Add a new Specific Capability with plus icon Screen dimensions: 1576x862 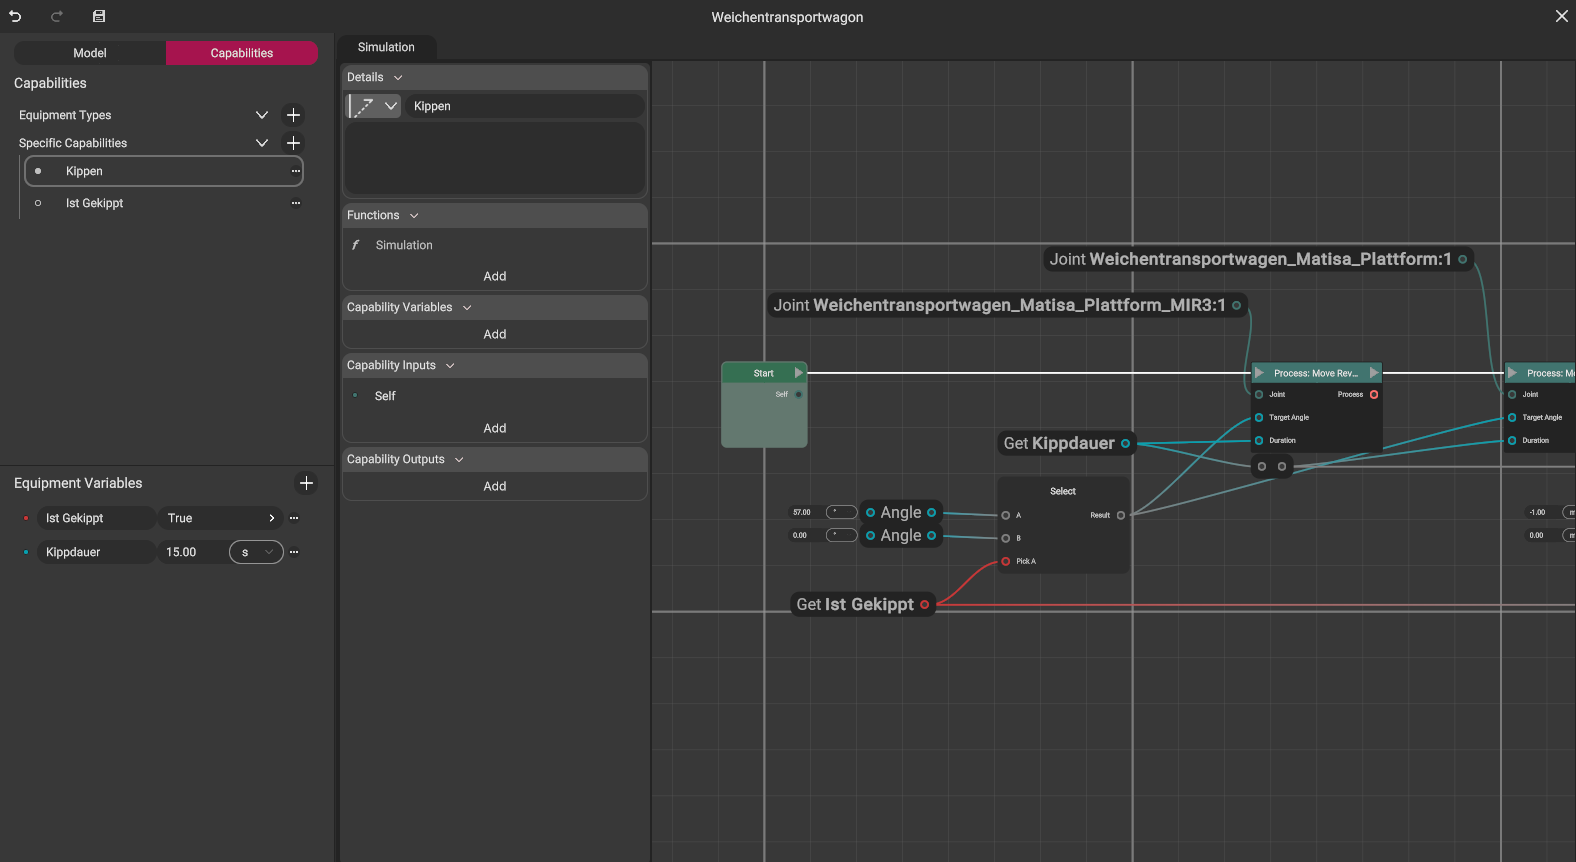(x=293, y=143)
